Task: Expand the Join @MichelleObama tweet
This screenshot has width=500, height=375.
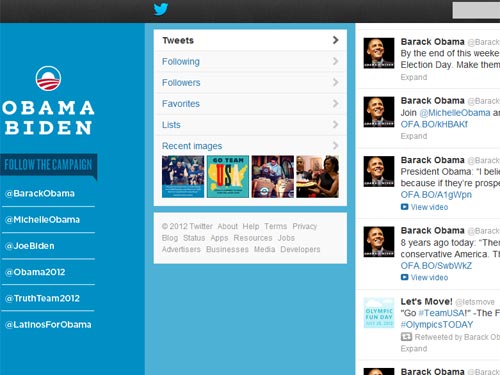Action: (414, 136)
